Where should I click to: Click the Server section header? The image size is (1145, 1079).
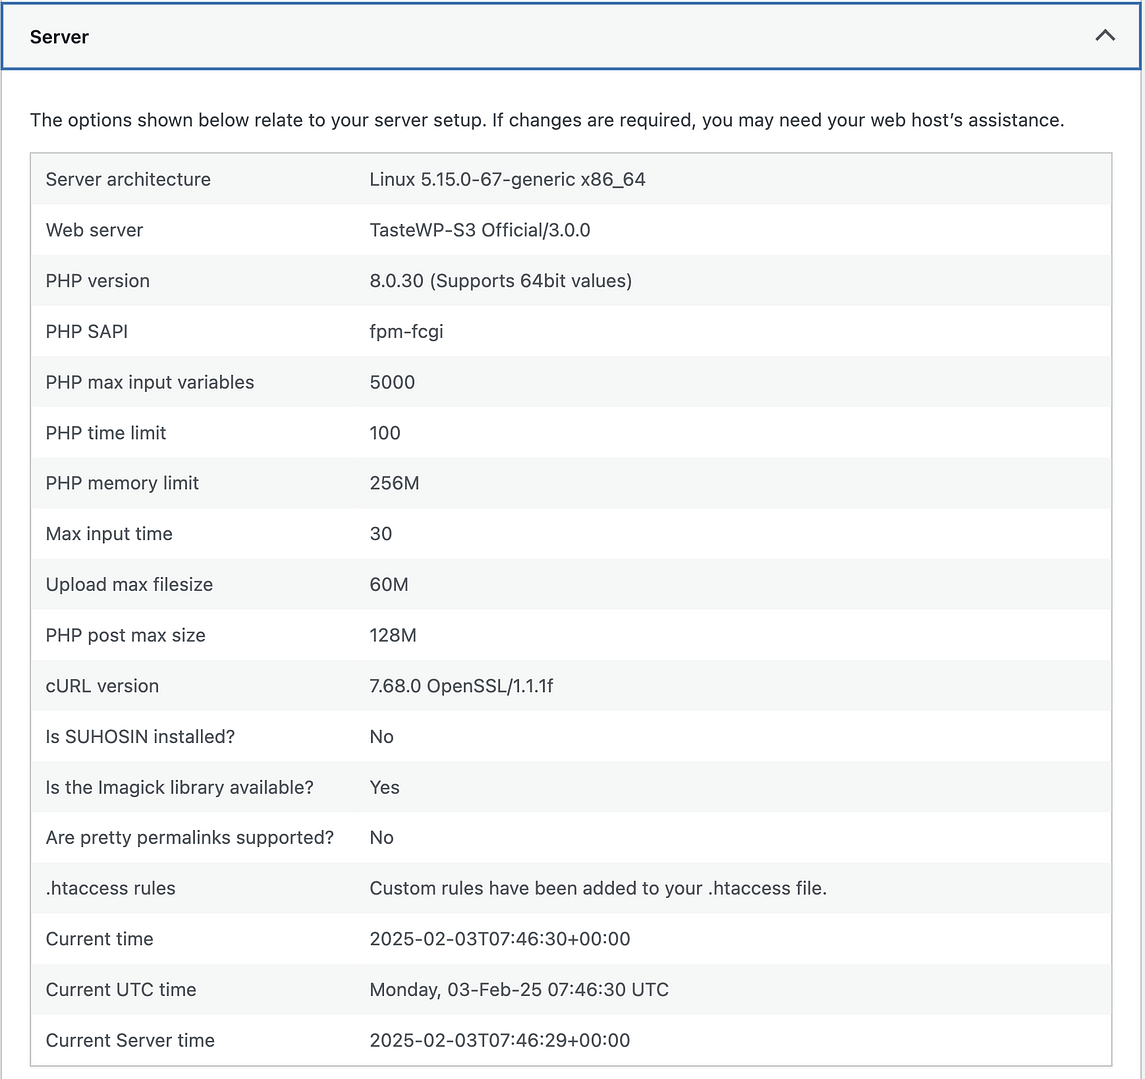59,36
